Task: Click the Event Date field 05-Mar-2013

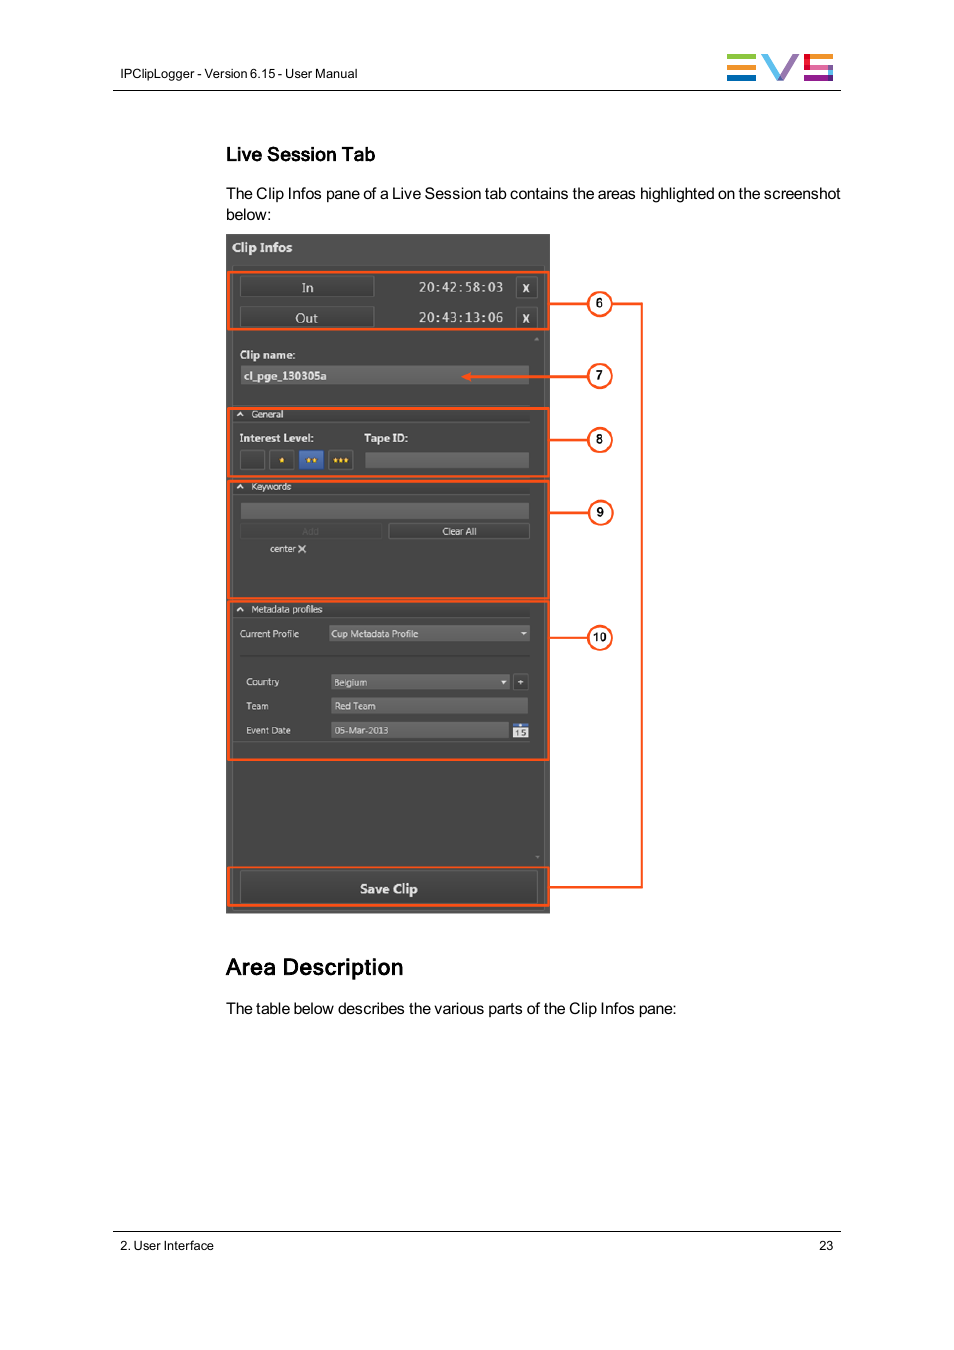Action: click(x=420, y=731)
